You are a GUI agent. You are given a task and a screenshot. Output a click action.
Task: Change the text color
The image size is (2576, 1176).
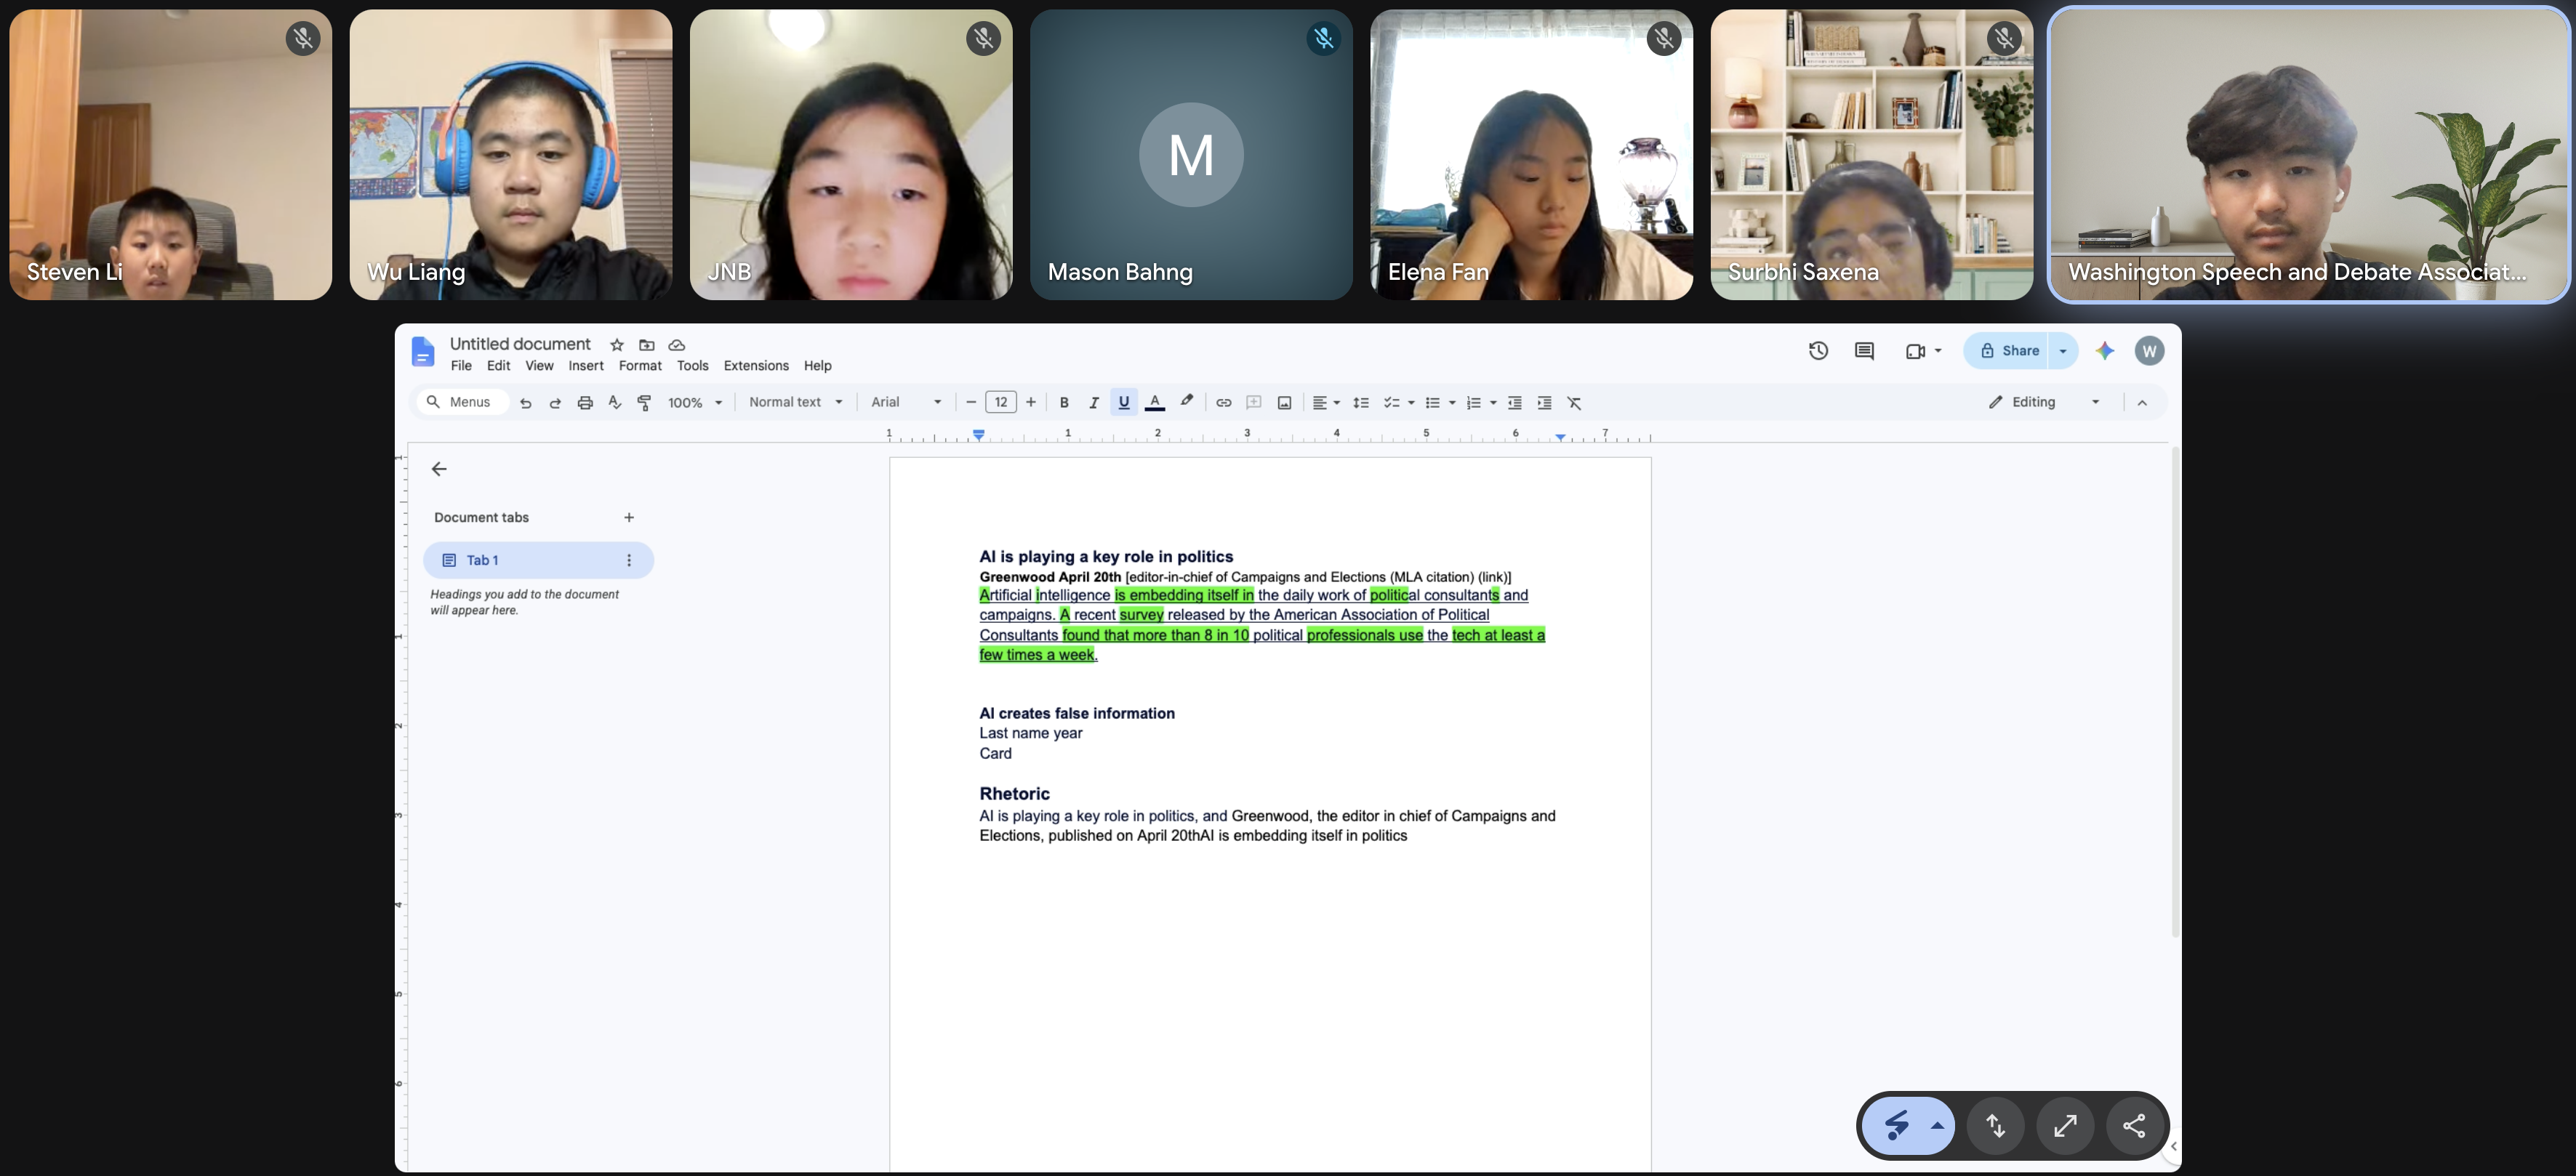click(x=1155, y=403)
